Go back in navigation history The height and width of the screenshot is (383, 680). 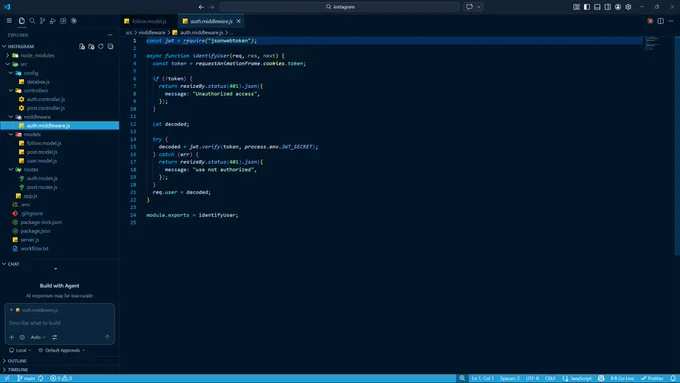pyautogui.click(x=201, y=7)
